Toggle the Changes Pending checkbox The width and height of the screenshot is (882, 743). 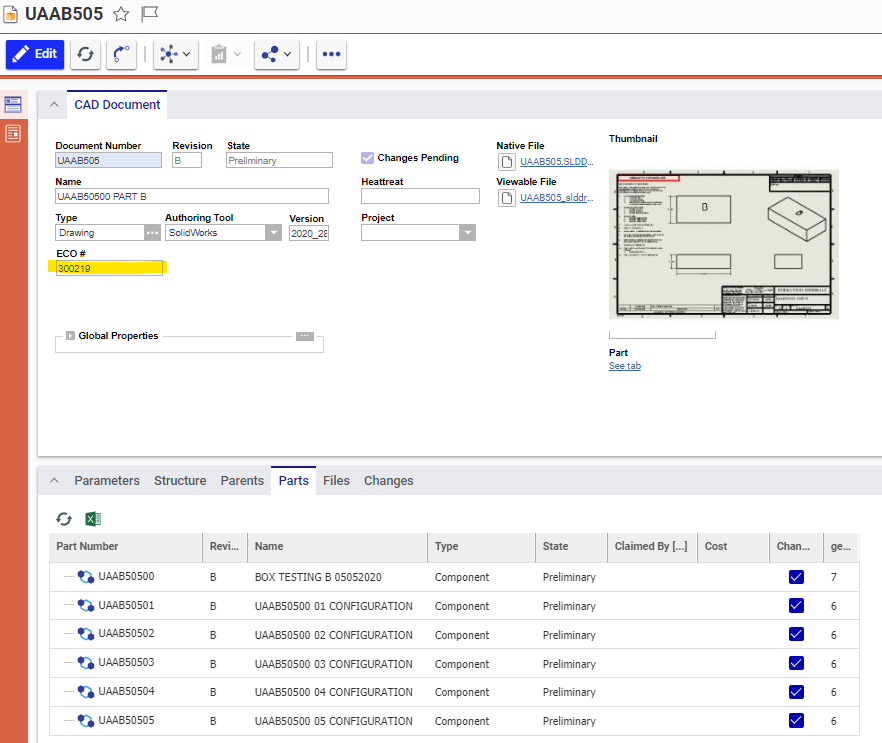click(368, 158)
